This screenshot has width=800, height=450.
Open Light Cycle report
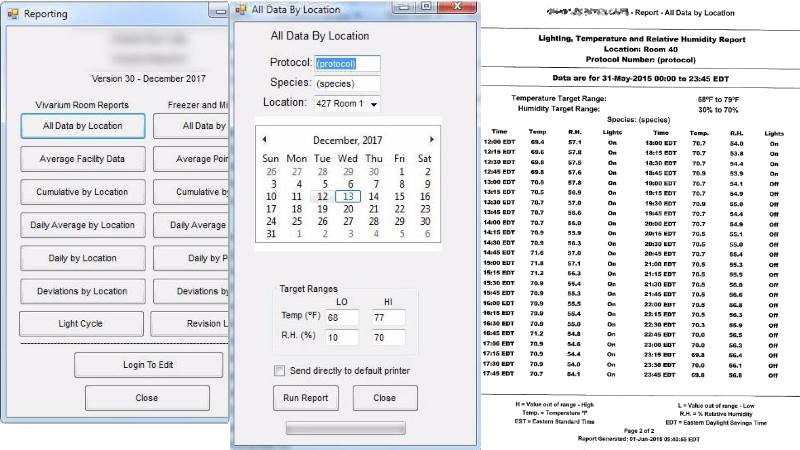pos(81,323)
